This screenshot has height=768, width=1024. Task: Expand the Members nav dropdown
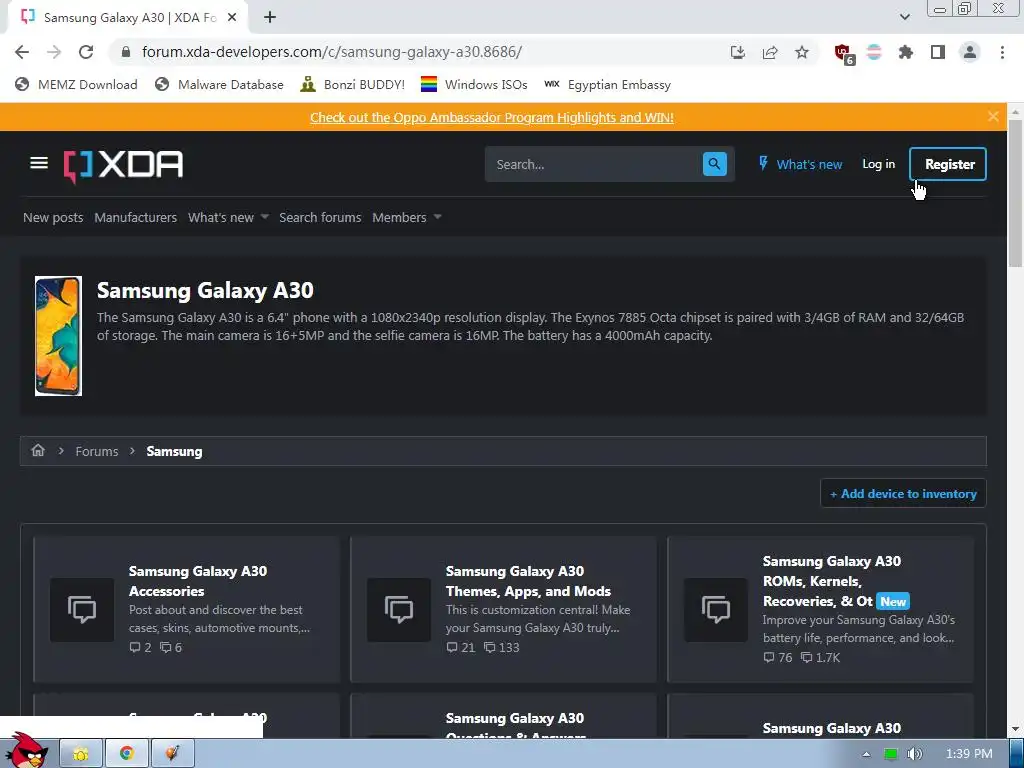point(438,217)
